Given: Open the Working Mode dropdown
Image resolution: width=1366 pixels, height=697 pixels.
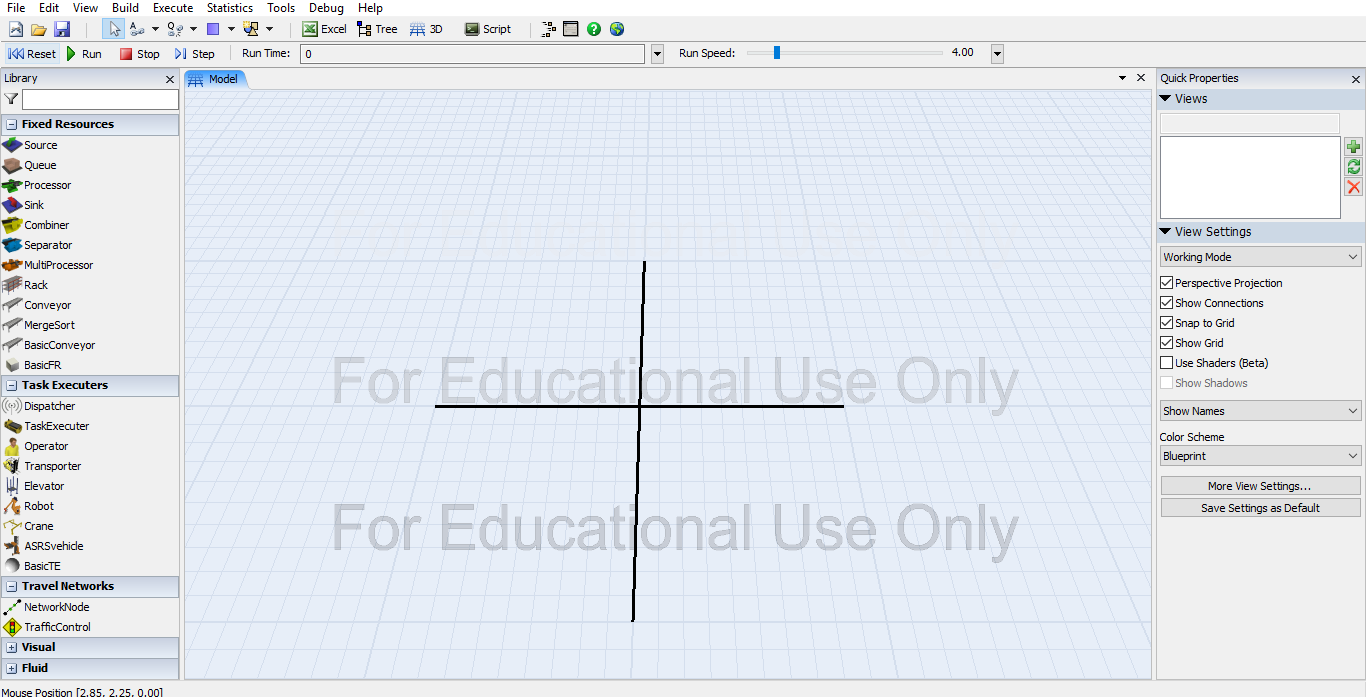Looking at the screenshot, I should point(1260,257).
